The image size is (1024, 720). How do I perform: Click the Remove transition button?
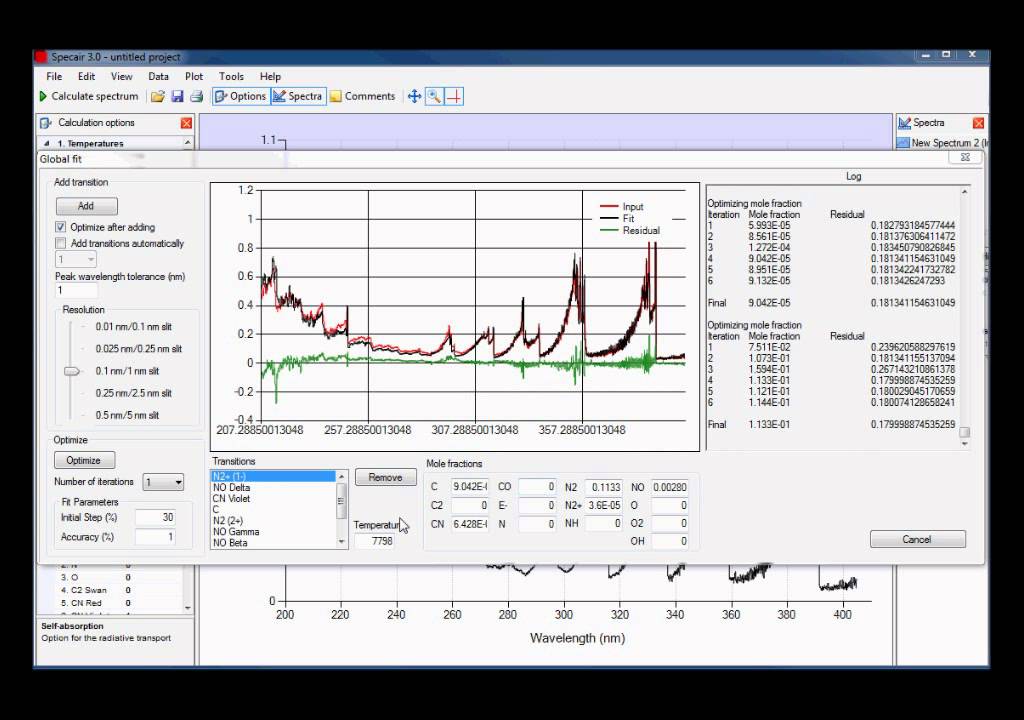[385, 478]
